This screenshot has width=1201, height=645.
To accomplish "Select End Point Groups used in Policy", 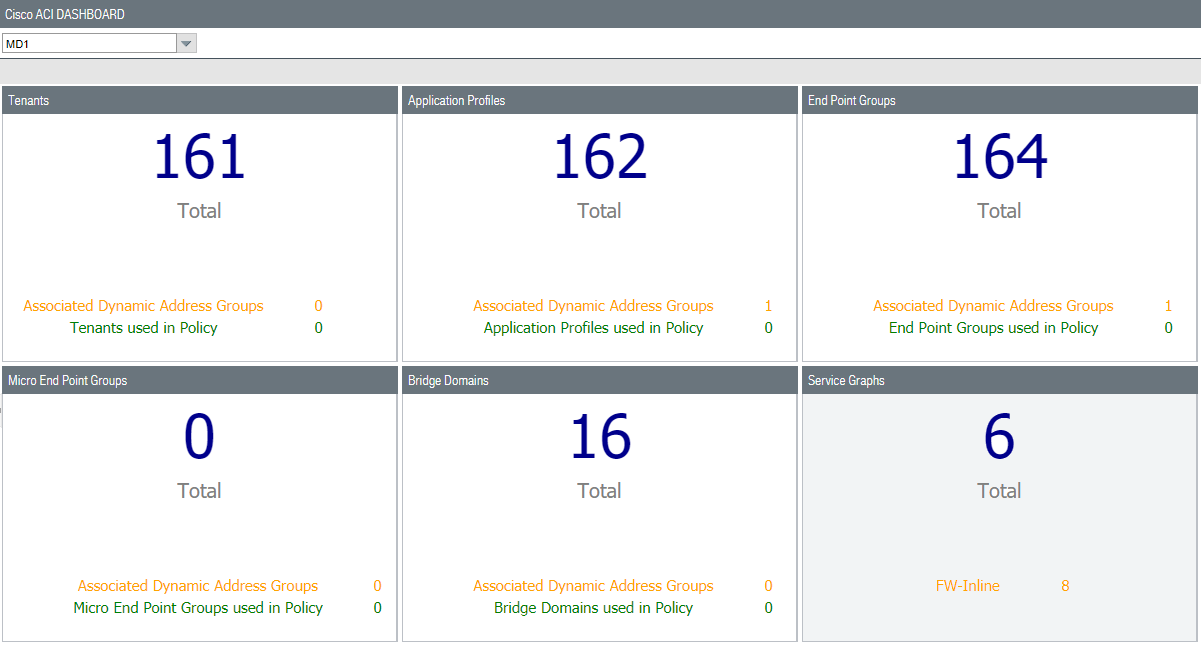I will pos(993,328).
